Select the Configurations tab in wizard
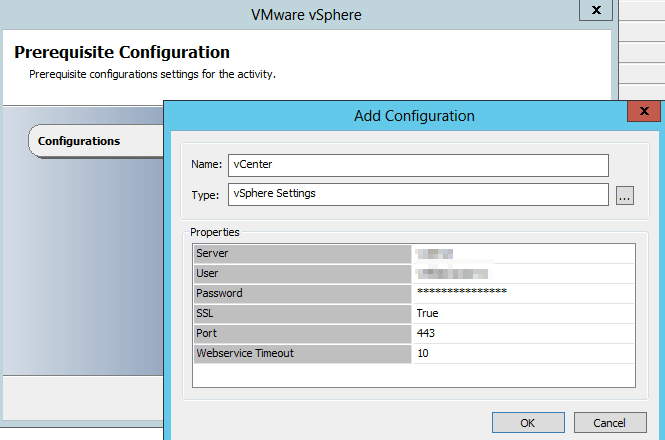 coord(96,141)
